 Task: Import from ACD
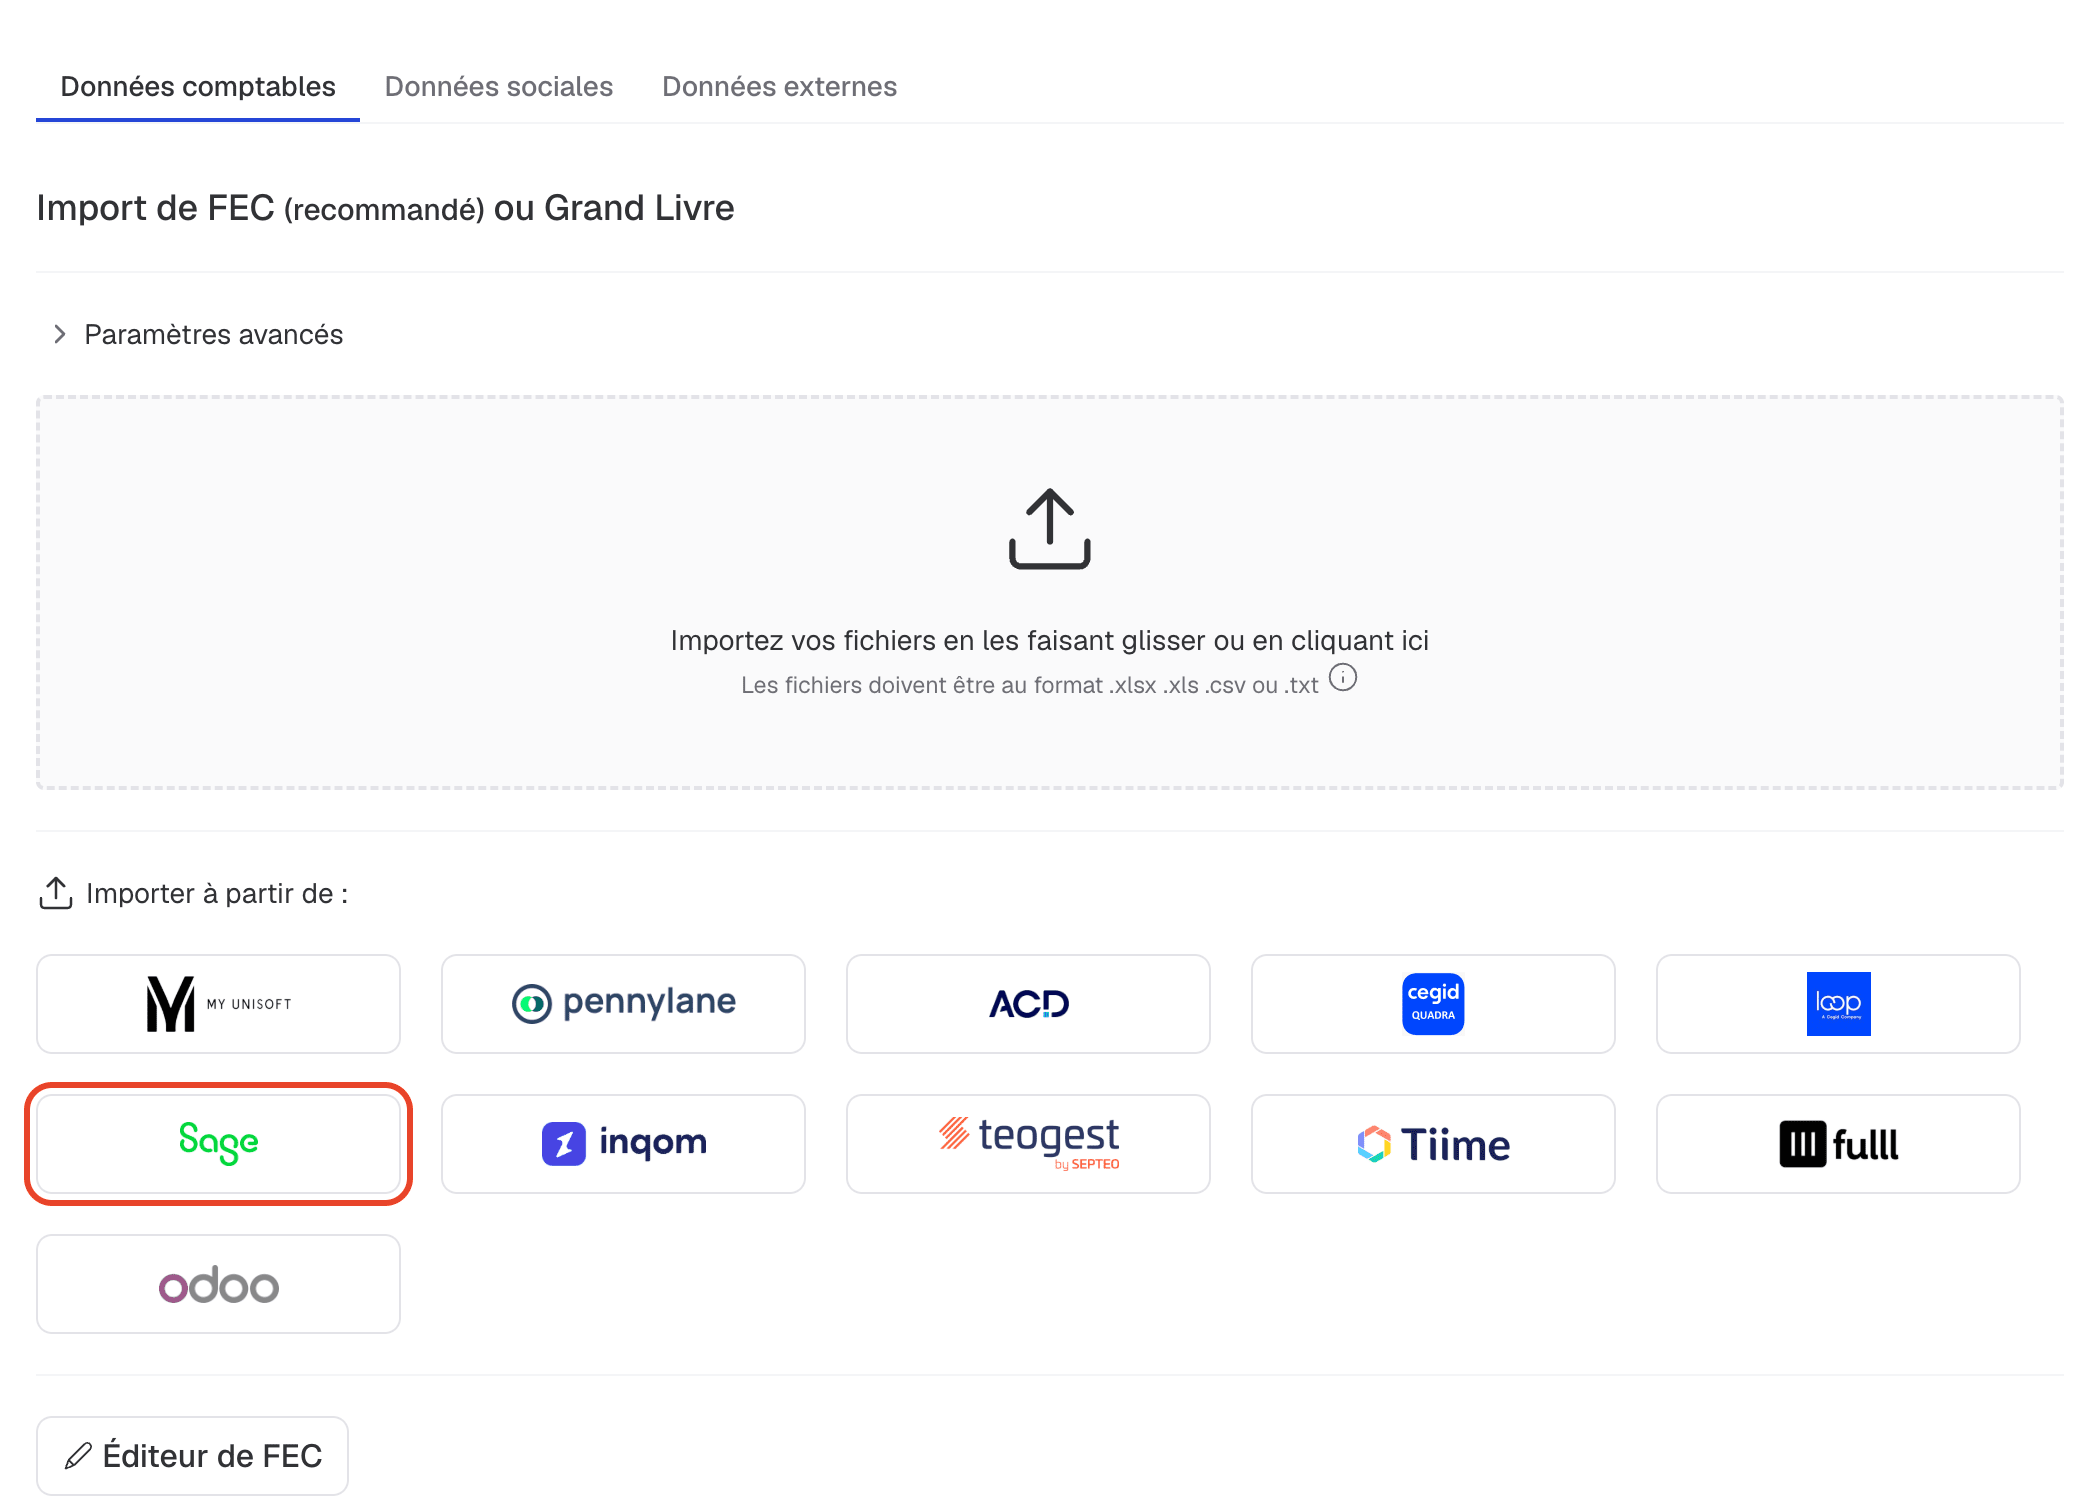click(1029, 1004)
